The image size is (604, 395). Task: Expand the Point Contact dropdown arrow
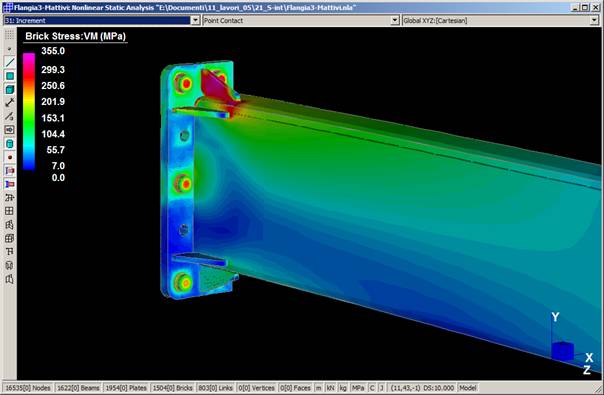[395, 20]
